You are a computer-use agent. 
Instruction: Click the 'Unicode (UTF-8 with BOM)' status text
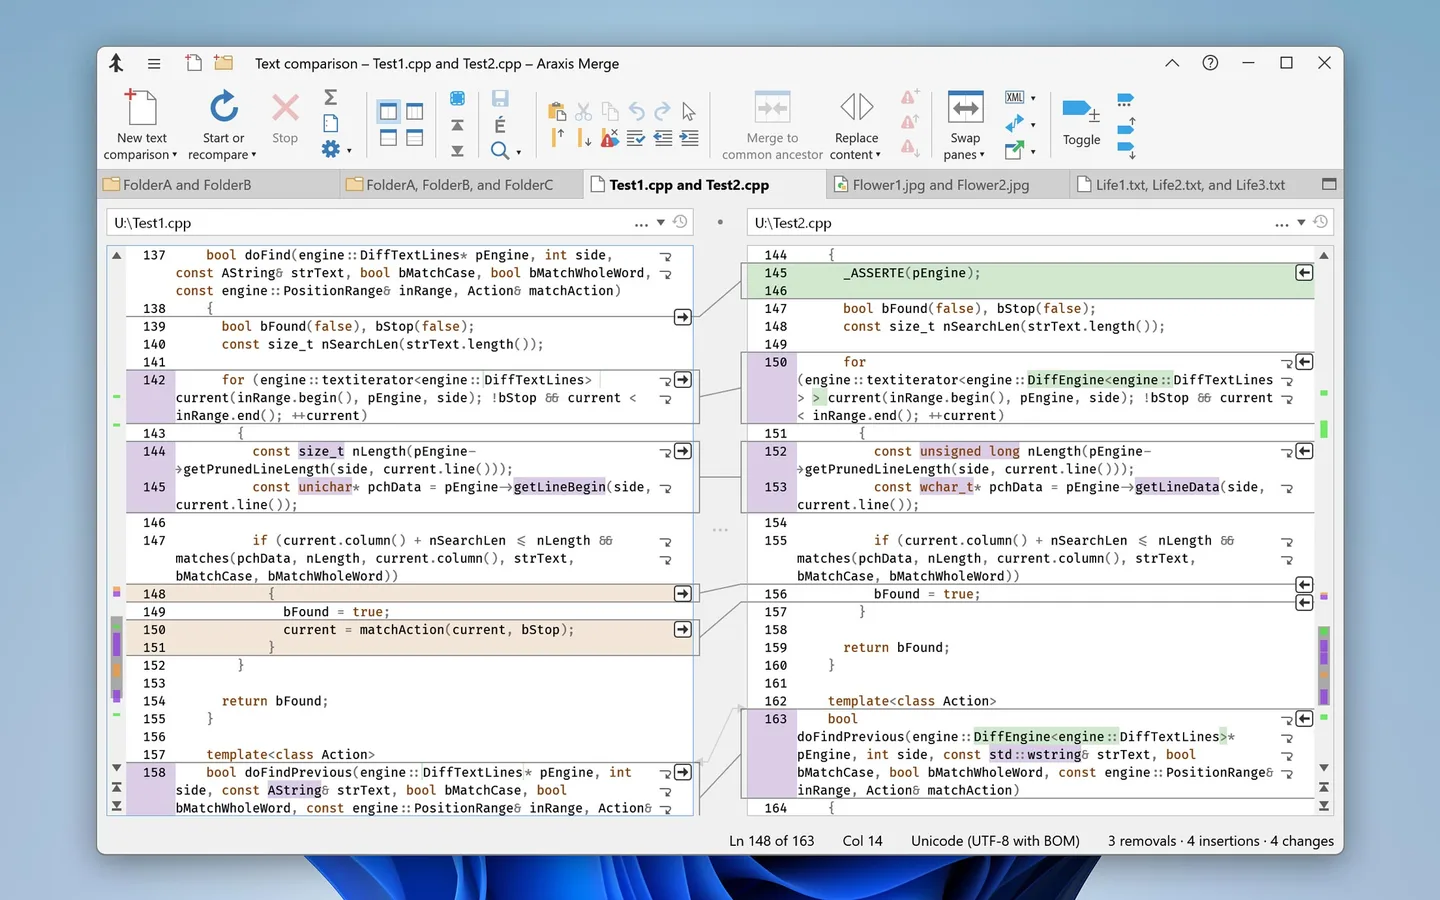pos(995,841)
